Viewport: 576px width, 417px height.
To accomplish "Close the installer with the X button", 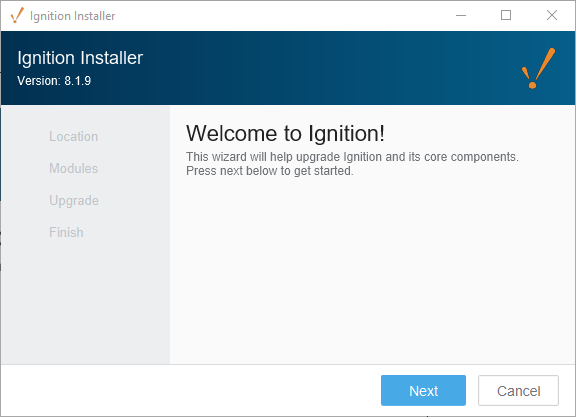I will (x=552, y=15).
